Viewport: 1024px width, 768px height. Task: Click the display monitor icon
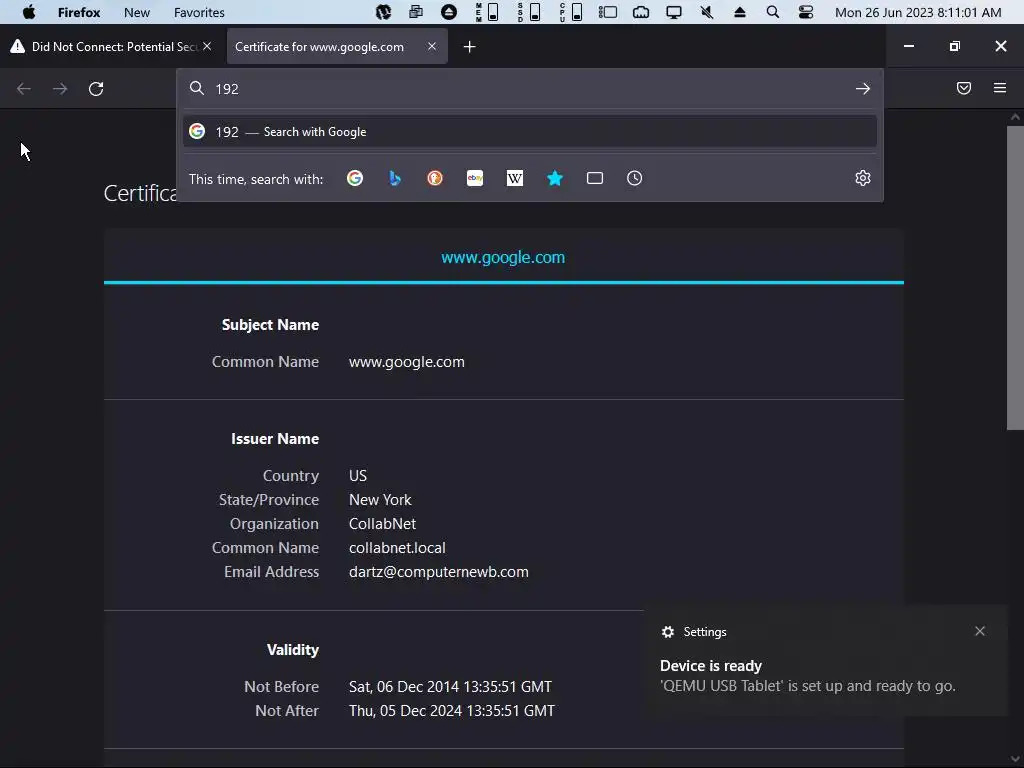(x=673, y=12)
